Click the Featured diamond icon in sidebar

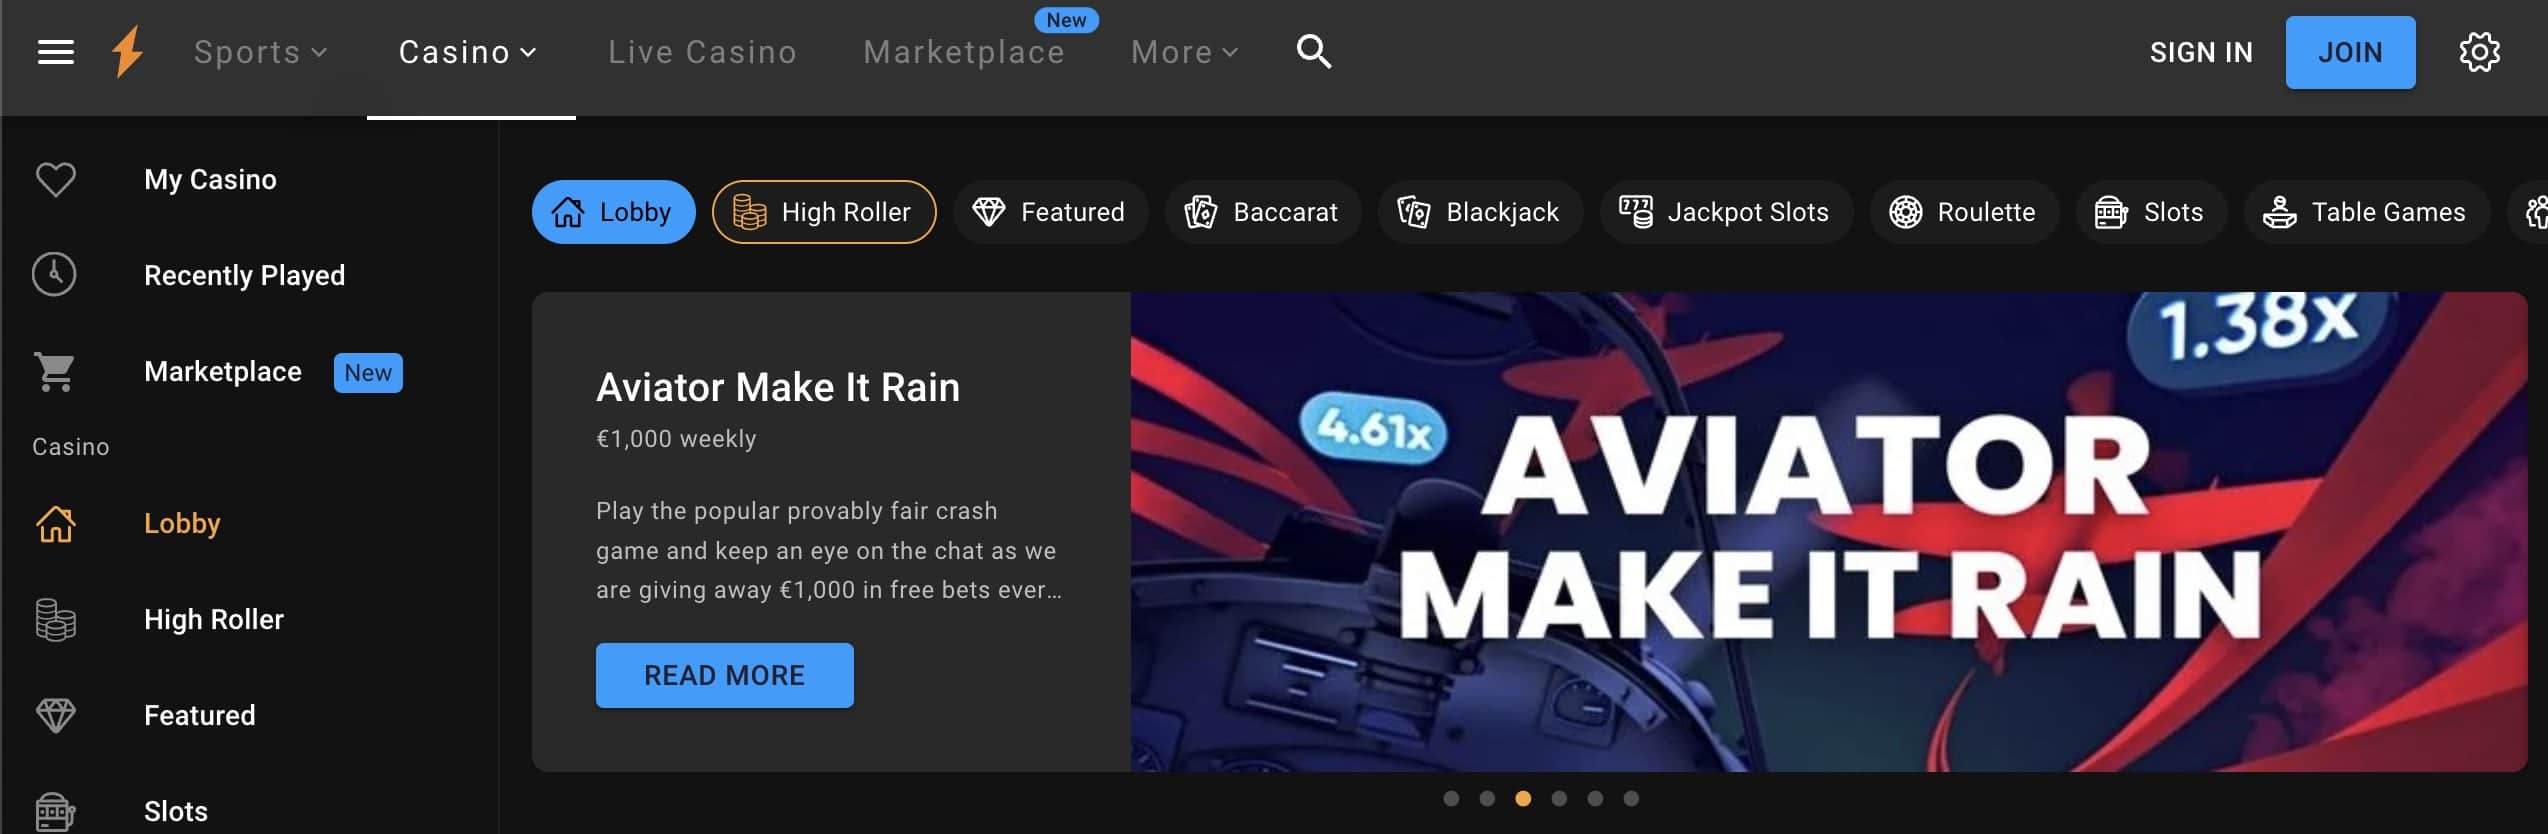click(55, 715)
